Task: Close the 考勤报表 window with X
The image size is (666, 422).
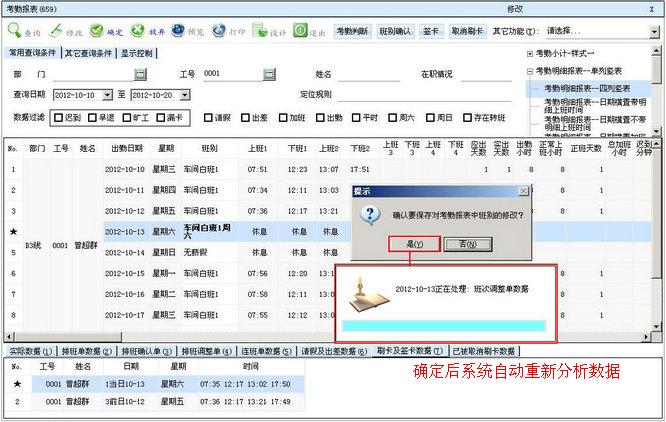Action: [652, 9]
